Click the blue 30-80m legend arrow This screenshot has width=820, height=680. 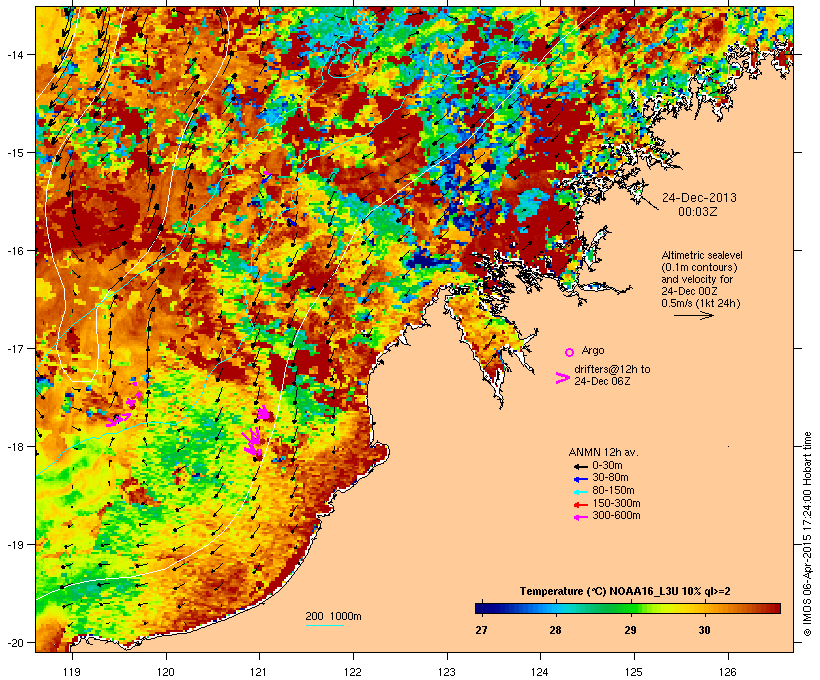581,479
